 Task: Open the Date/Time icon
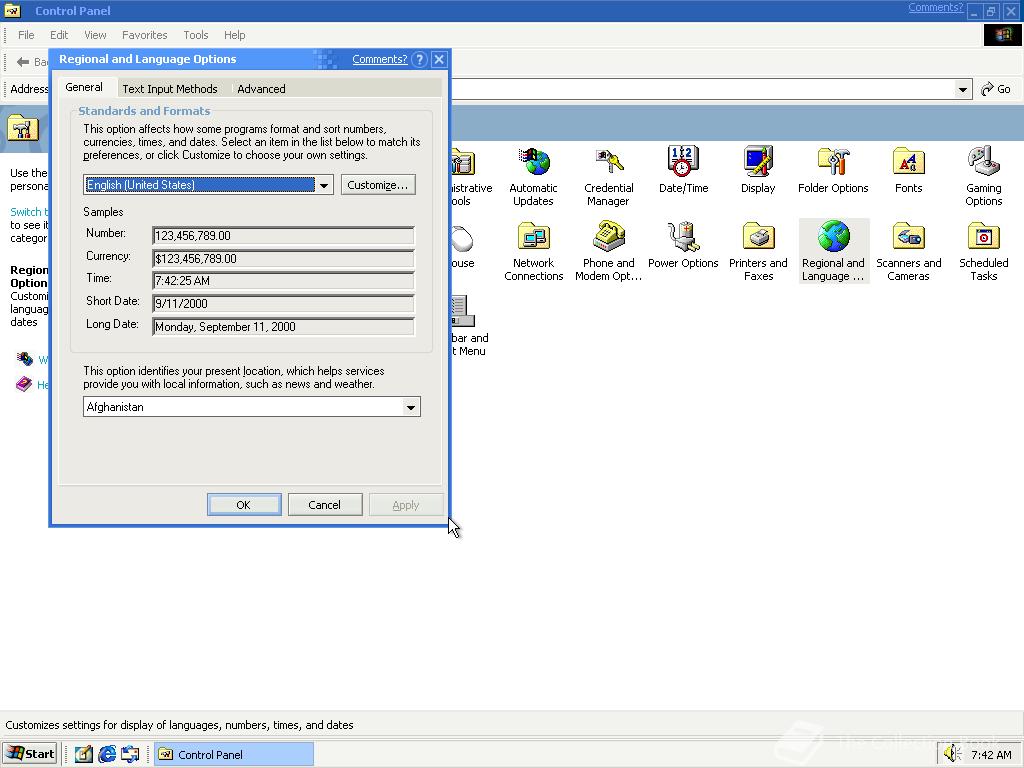[683, 170]
